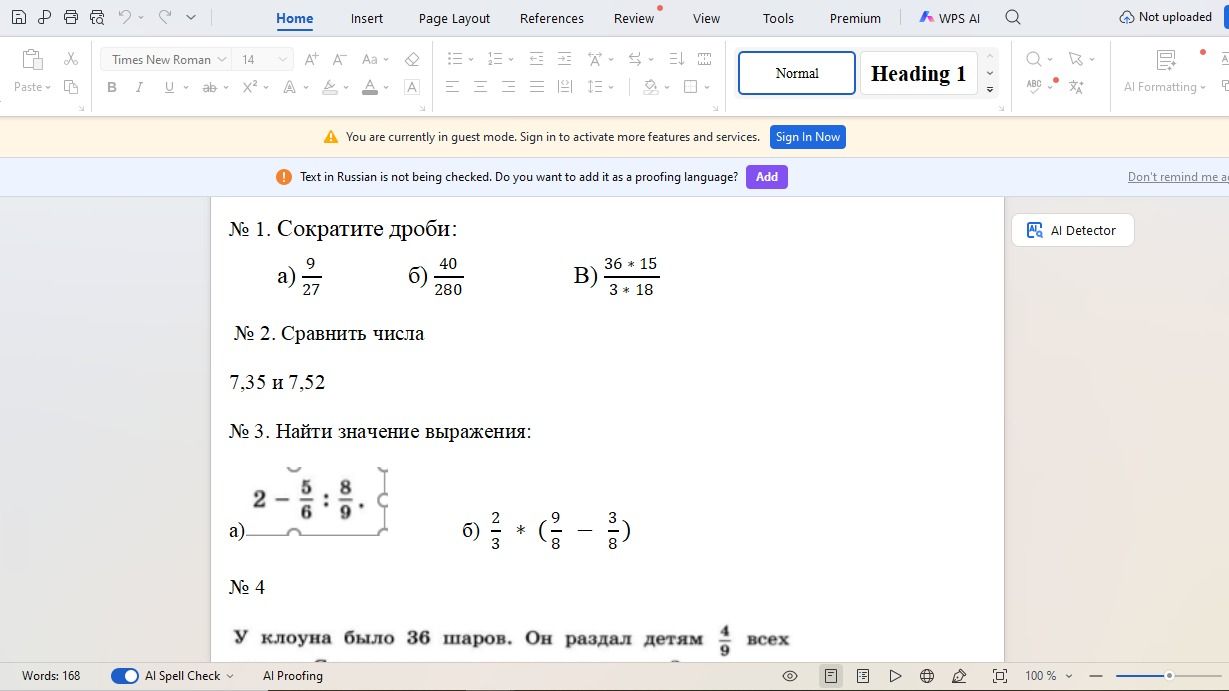
Task: Justify text alignment
Action: pyautogui.click(x=536, y=87)
